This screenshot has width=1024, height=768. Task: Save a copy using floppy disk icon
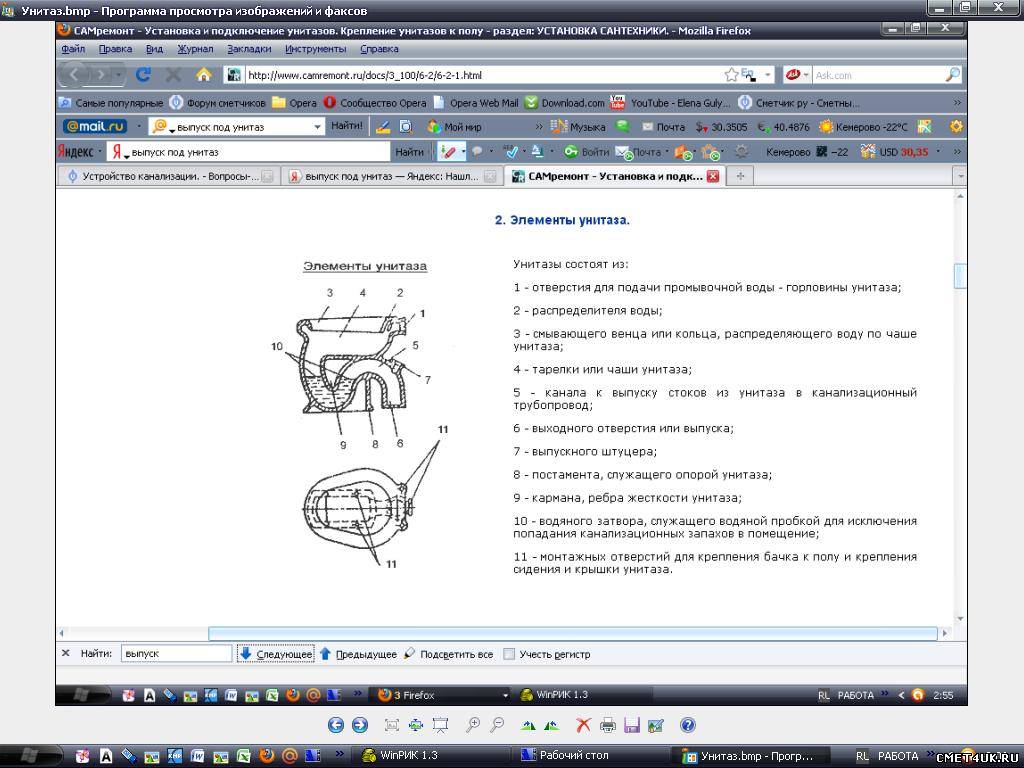[x=631, y=725]
